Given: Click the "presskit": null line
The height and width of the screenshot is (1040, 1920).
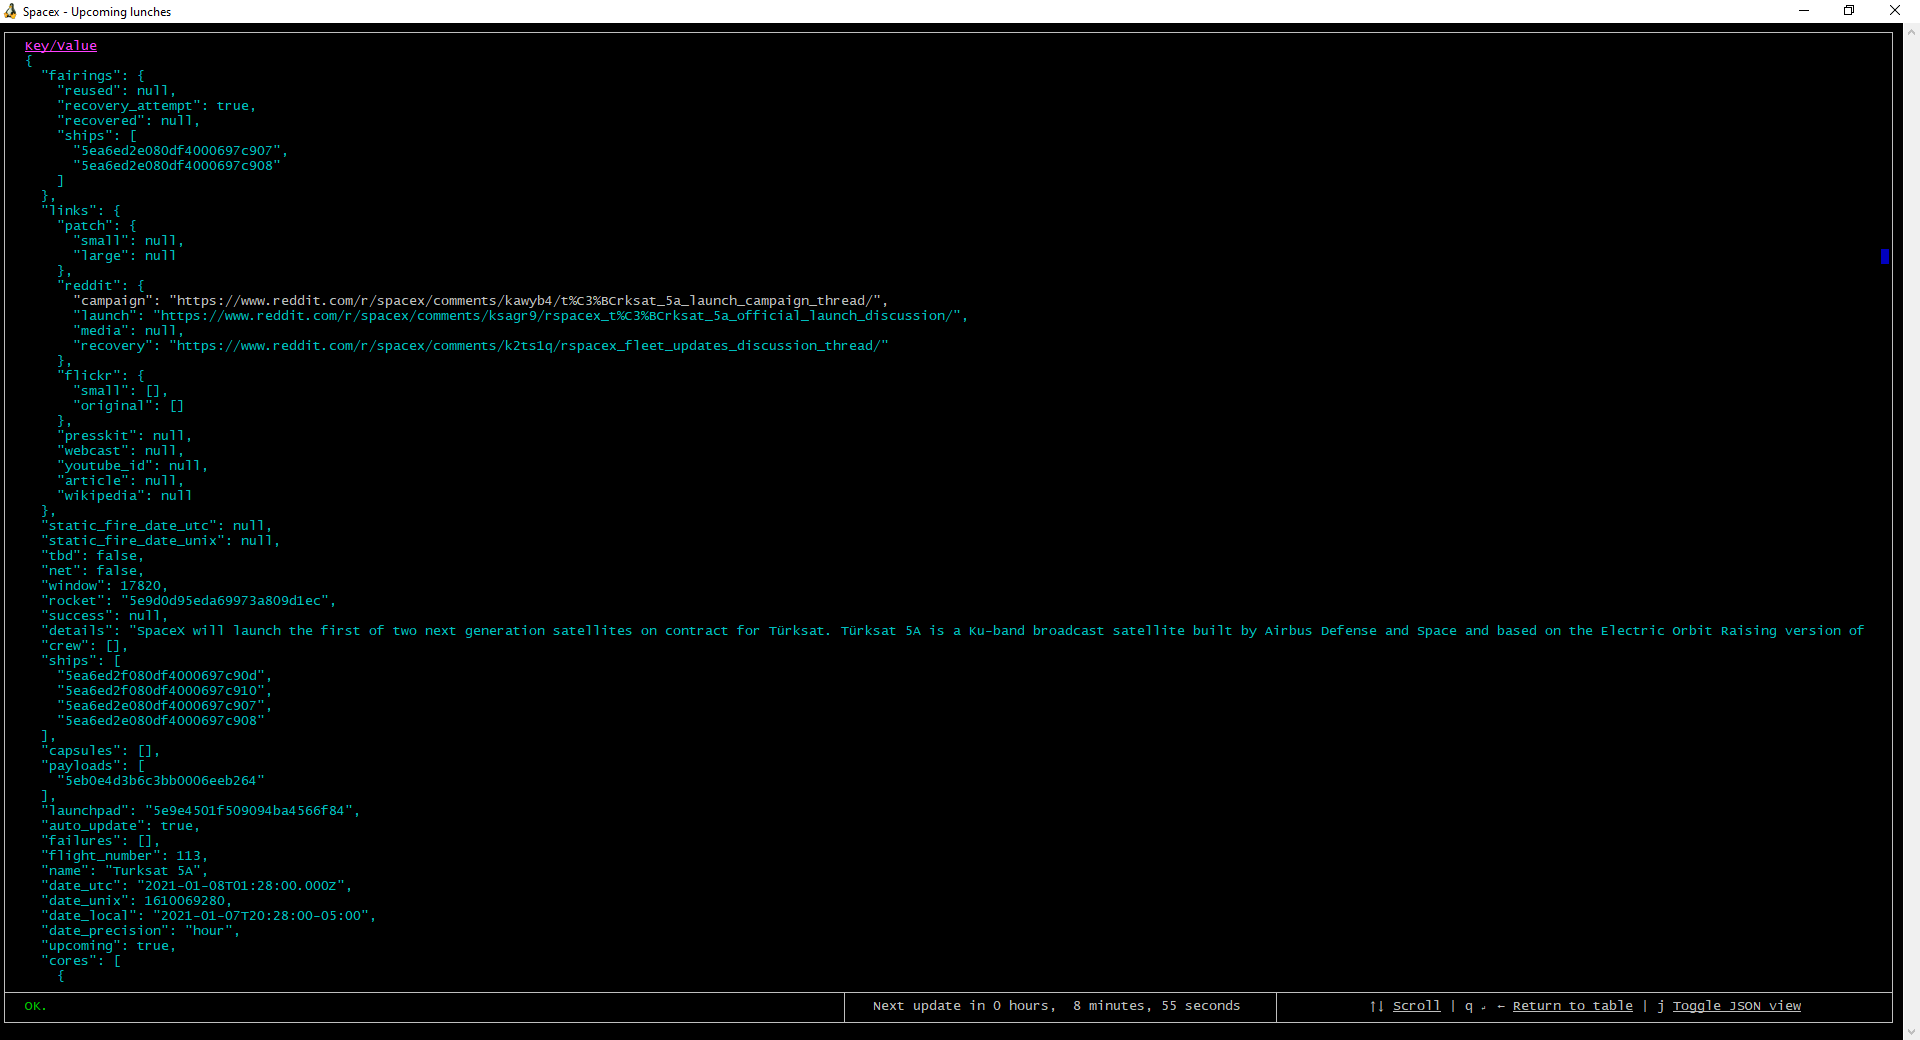Looking at the screenshot, I should pos(124,436).
